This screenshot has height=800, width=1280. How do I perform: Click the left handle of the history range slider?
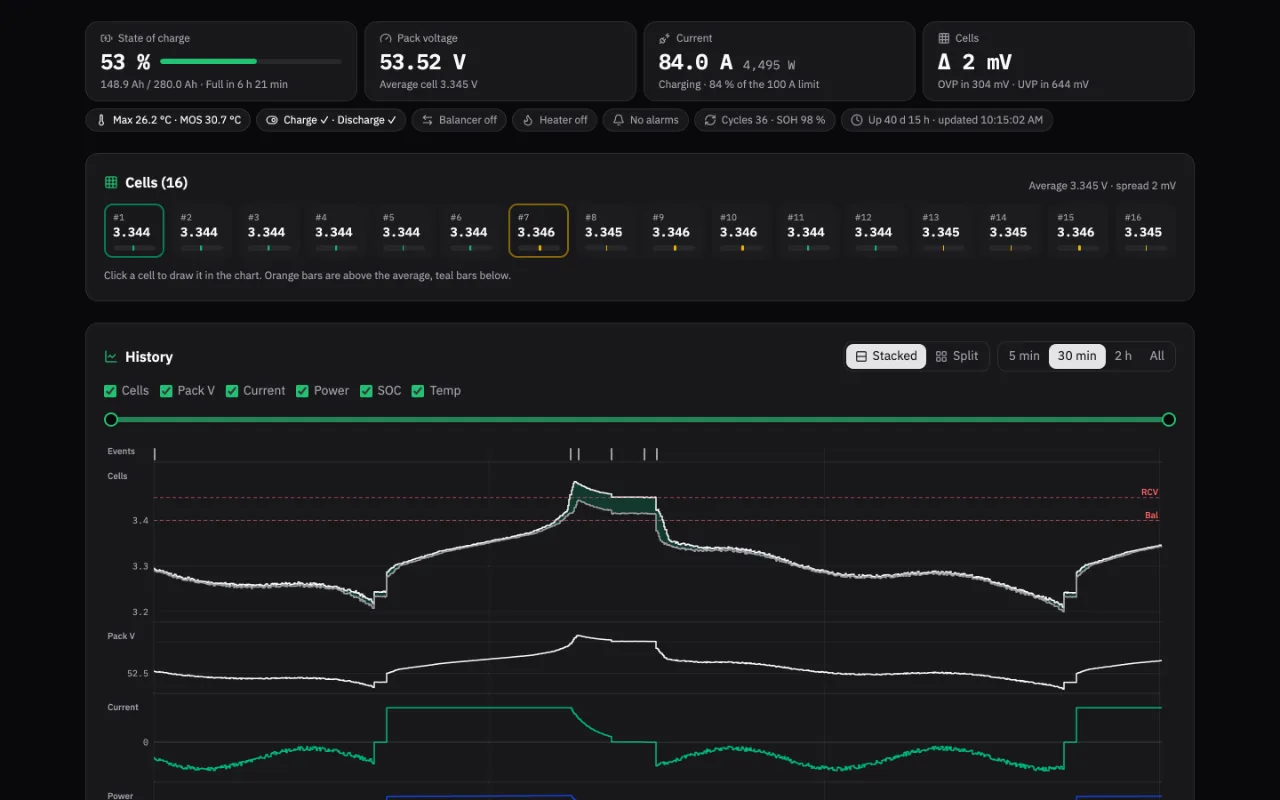tap(111, 420)
